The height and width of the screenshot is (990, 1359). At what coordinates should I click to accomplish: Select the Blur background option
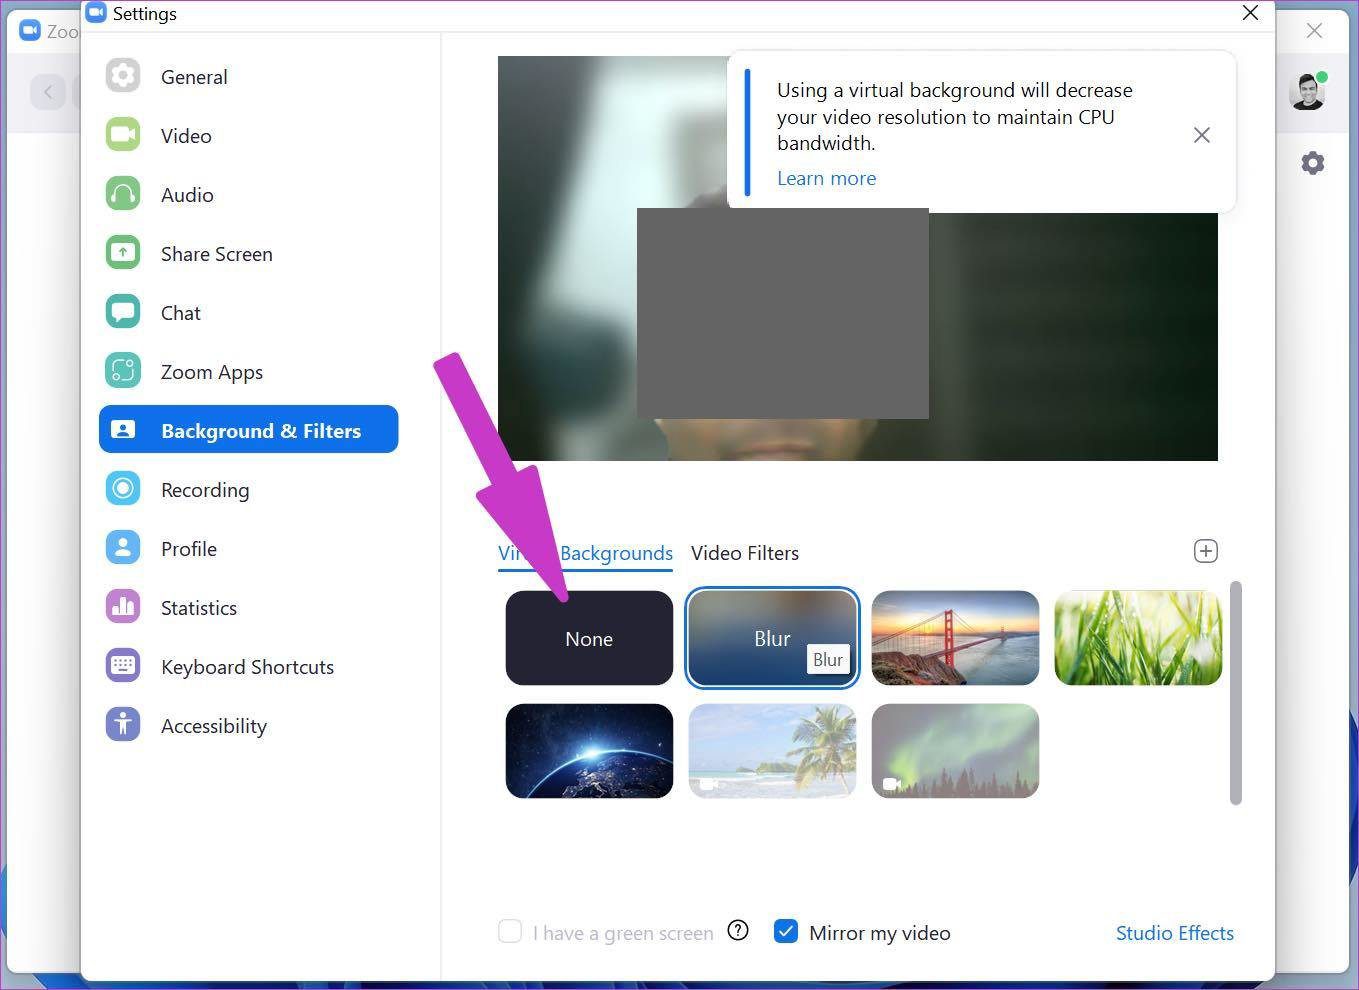(x=772, y=638)
